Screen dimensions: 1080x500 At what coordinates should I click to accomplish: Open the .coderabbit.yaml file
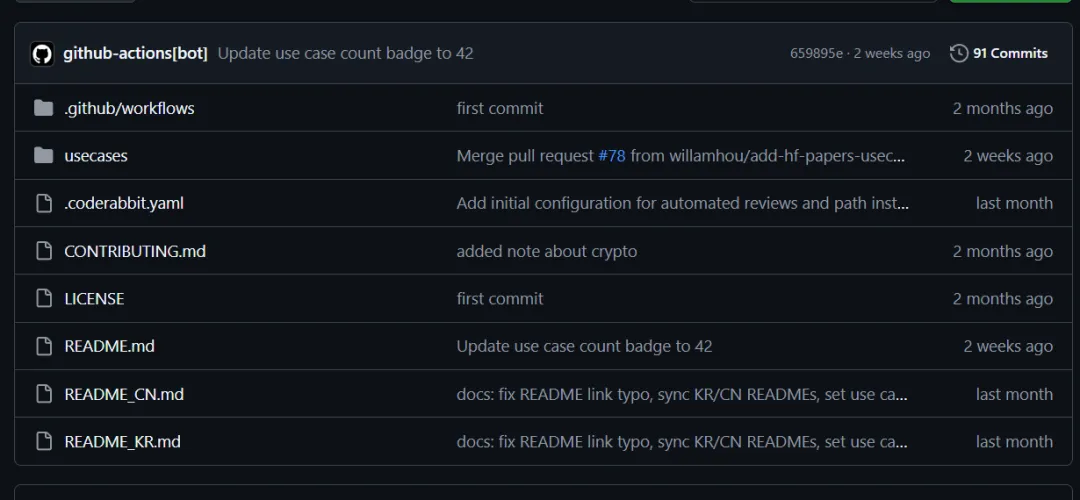[124, 203]
